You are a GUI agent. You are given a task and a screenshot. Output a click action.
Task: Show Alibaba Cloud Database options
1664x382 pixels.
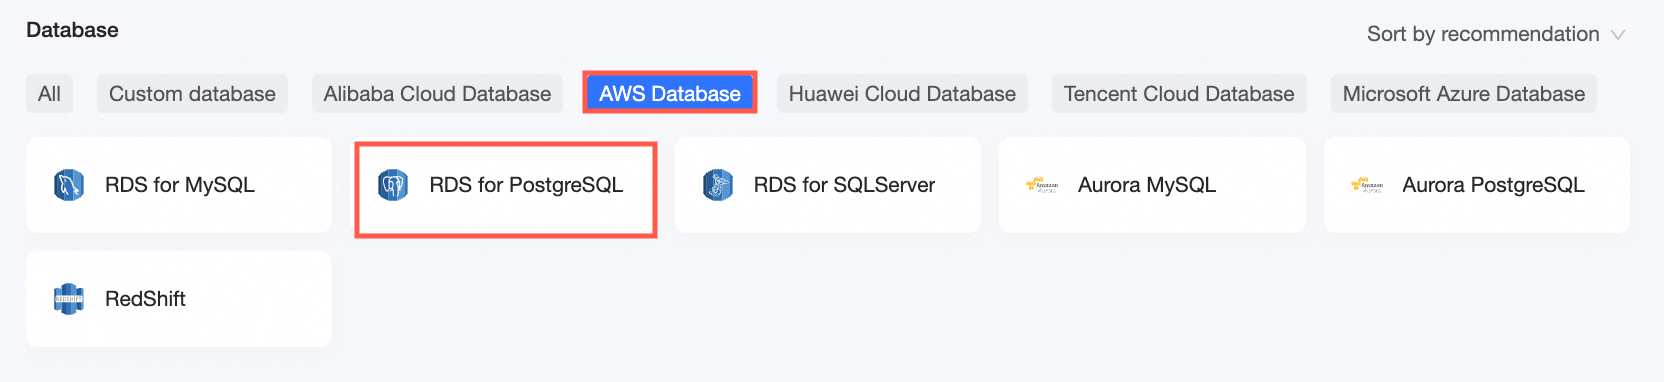coord(437,94)
